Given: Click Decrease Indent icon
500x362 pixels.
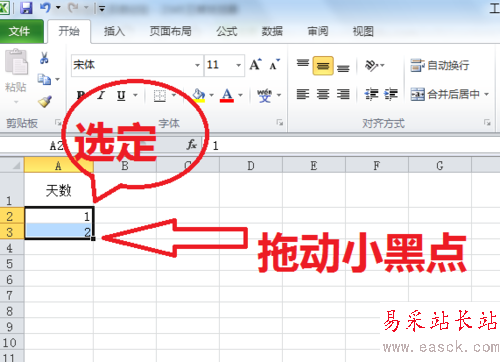Looking at the screenshot, I should [371, 94].
